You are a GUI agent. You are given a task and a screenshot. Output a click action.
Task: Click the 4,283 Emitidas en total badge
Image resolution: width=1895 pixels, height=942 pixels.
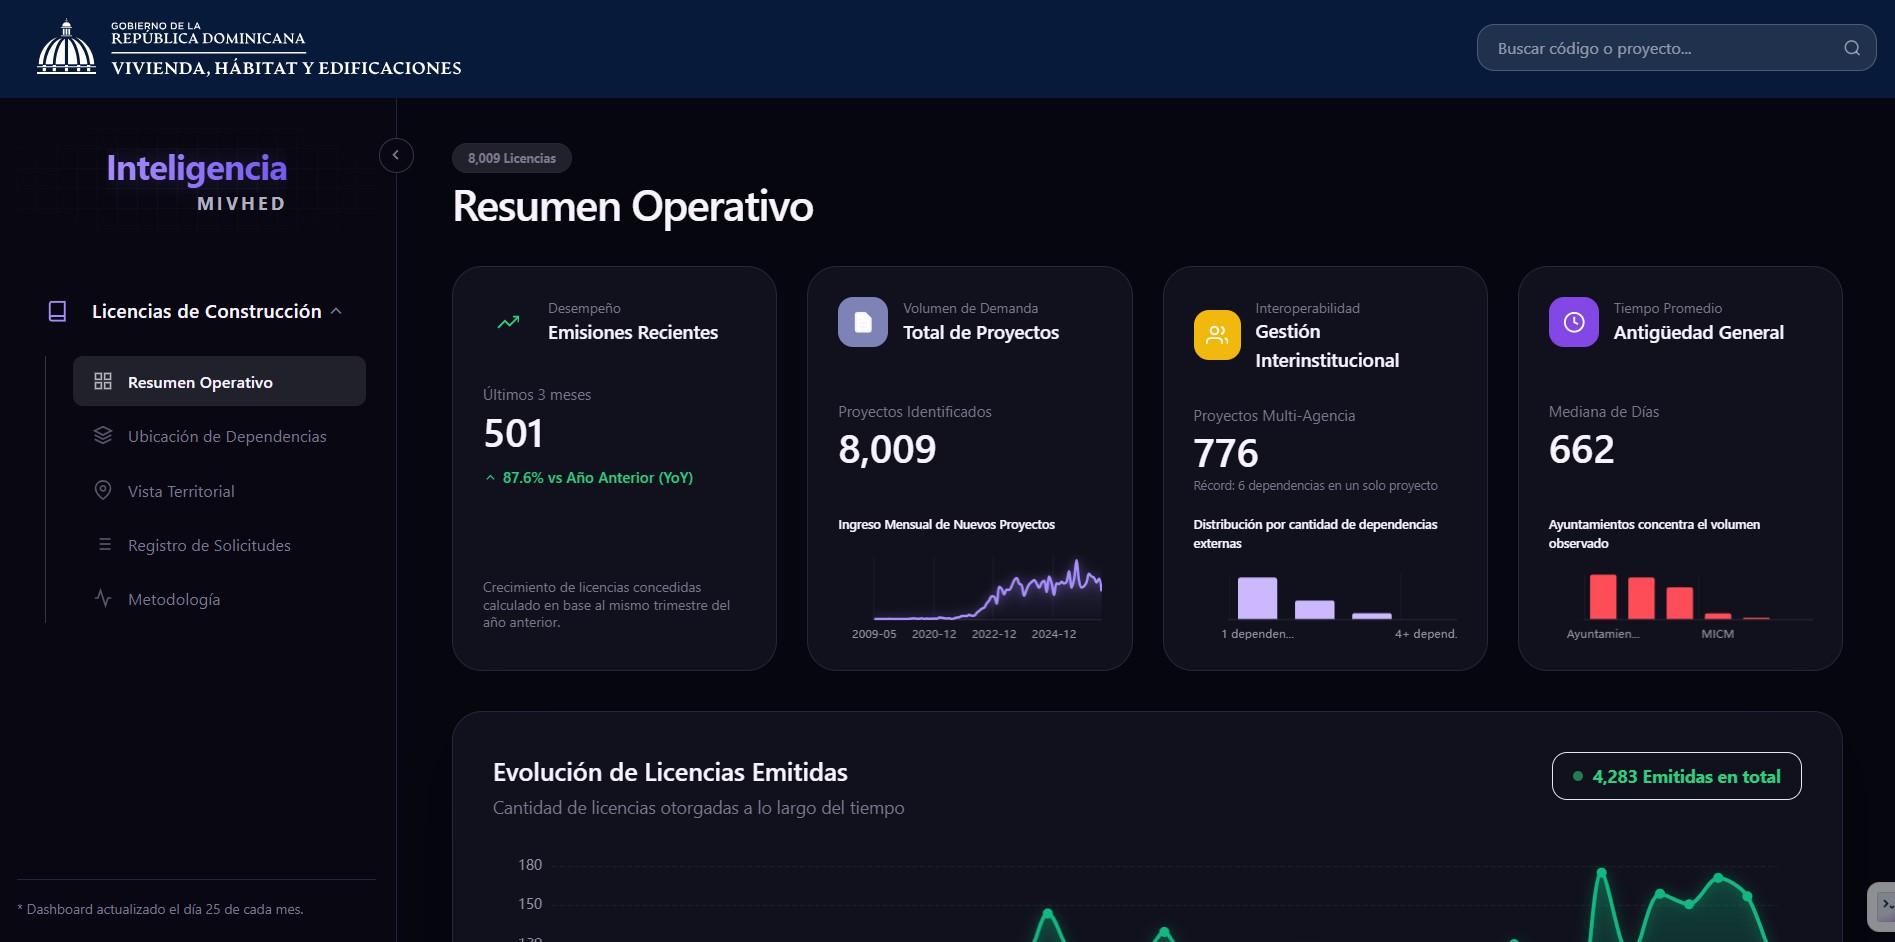click(x=1676, y=776)
